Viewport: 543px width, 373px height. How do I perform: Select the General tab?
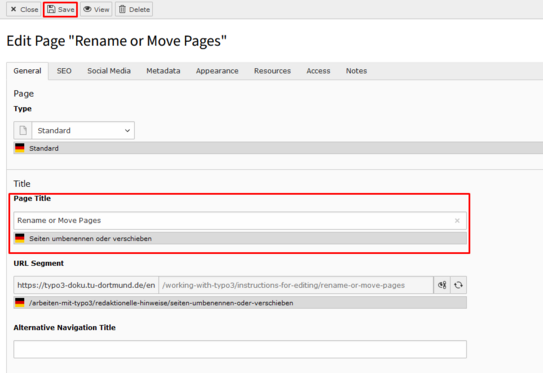(x=27, y=71)
